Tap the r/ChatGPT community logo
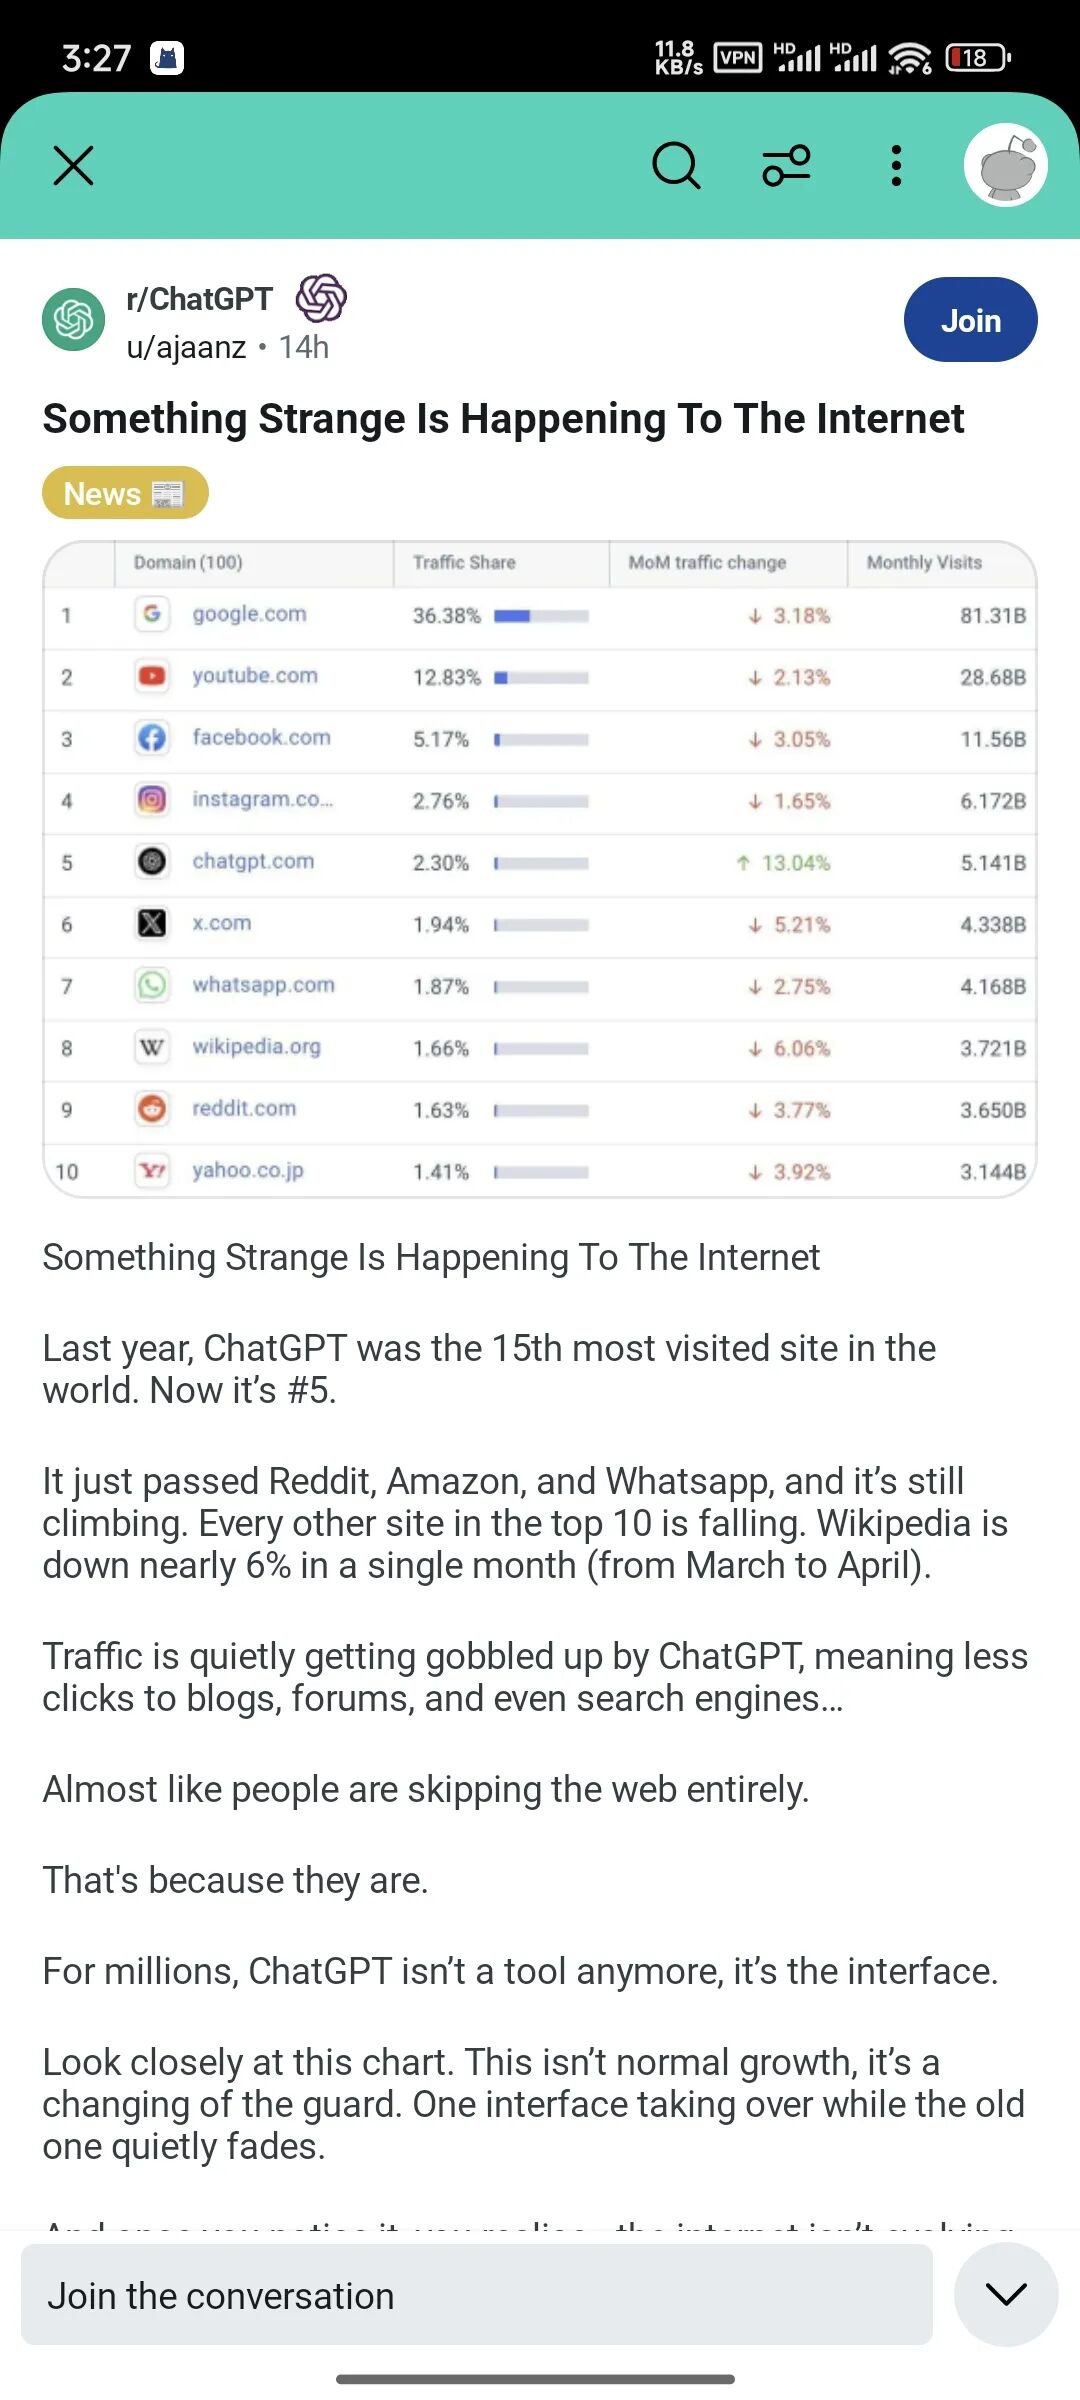Viewport: 1080px width, 2400px height. click(73, 320)
